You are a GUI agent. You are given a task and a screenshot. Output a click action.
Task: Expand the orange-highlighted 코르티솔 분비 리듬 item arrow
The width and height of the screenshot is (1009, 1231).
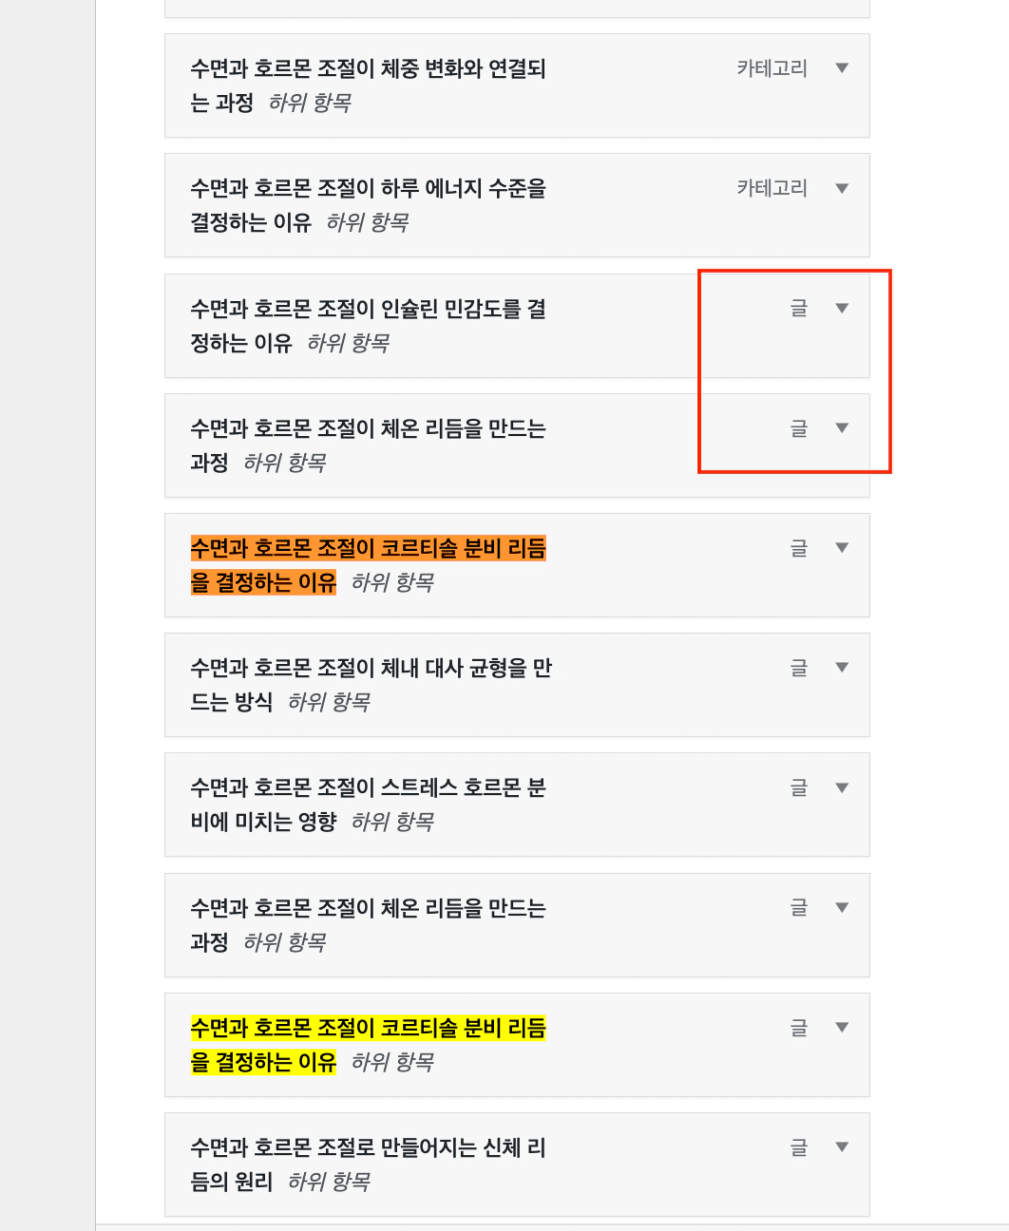842,548
